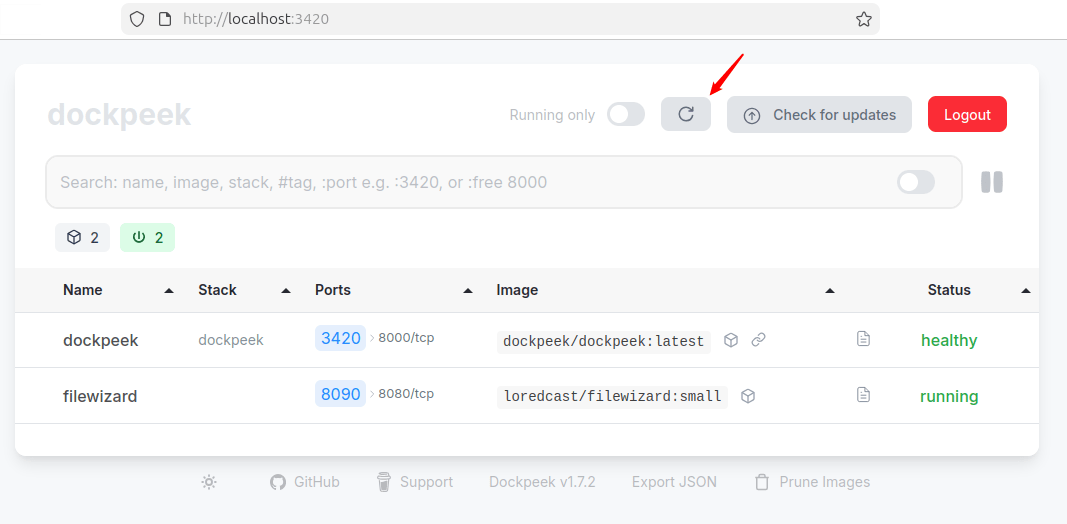Select Prune Images in the footer
This screenshot has width=1067, height=524.
coord(812,482)
